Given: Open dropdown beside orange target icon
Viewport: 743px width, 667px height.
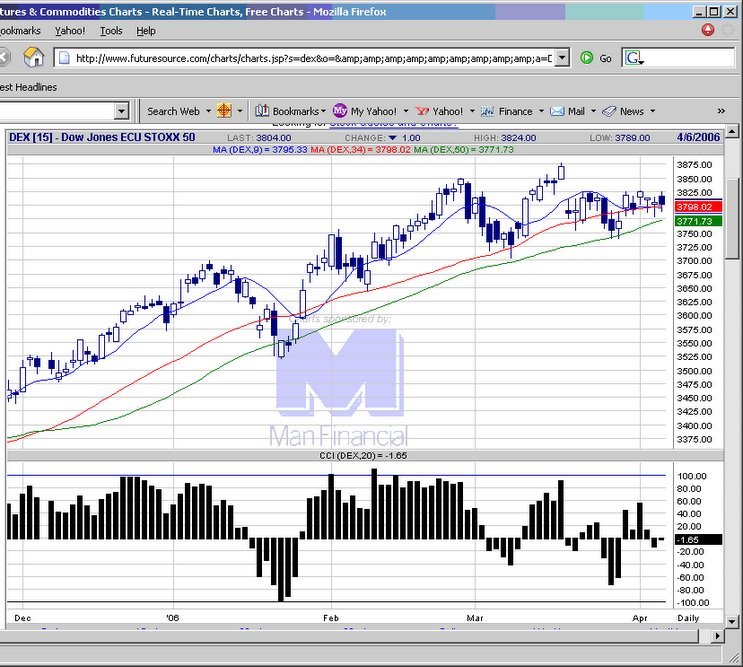Looking at the screenshot, I should (x=240, y=111).
